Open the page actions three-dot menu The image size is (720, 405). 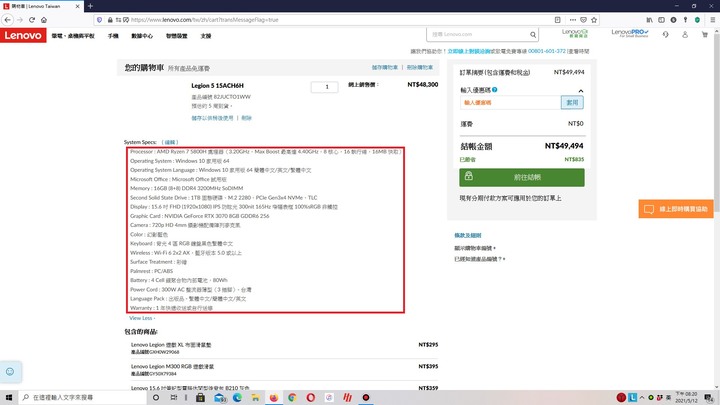tap(573, 20)
